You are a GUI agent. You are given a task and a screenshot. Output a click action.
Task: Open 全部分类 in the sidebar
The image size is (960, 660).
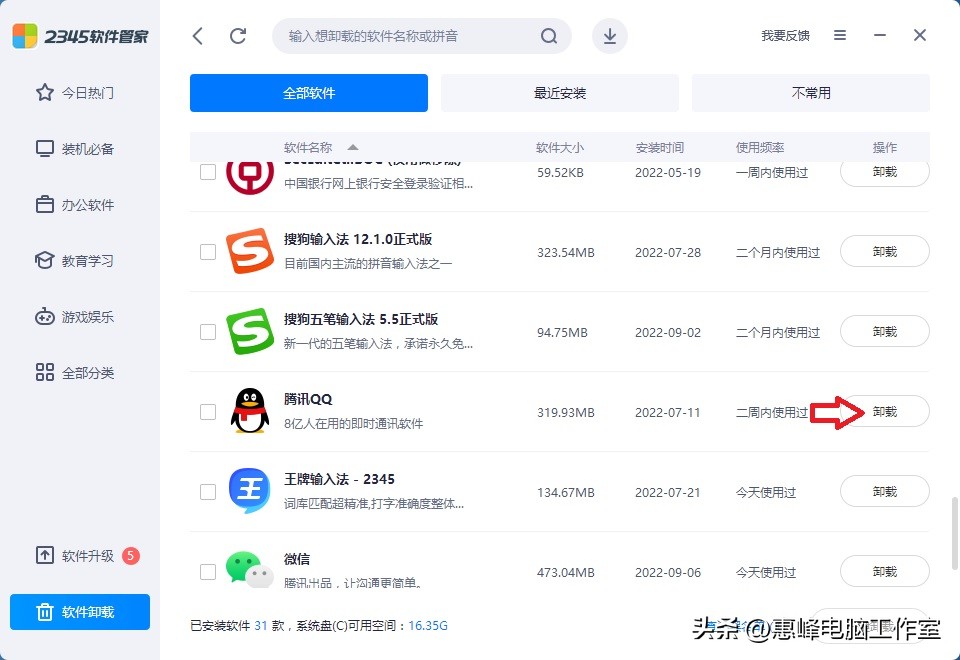pos(75,372)
